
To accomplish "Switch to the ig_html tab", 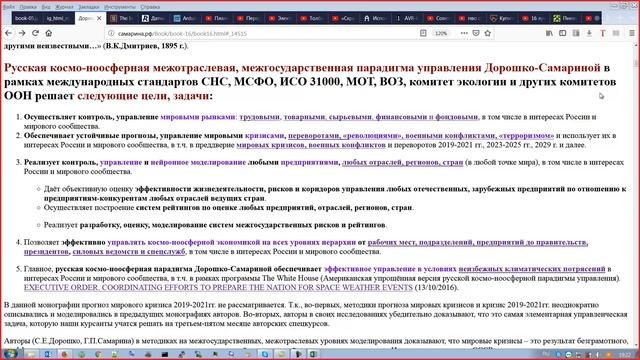I will pyautogui.click(x=58, y=18).
